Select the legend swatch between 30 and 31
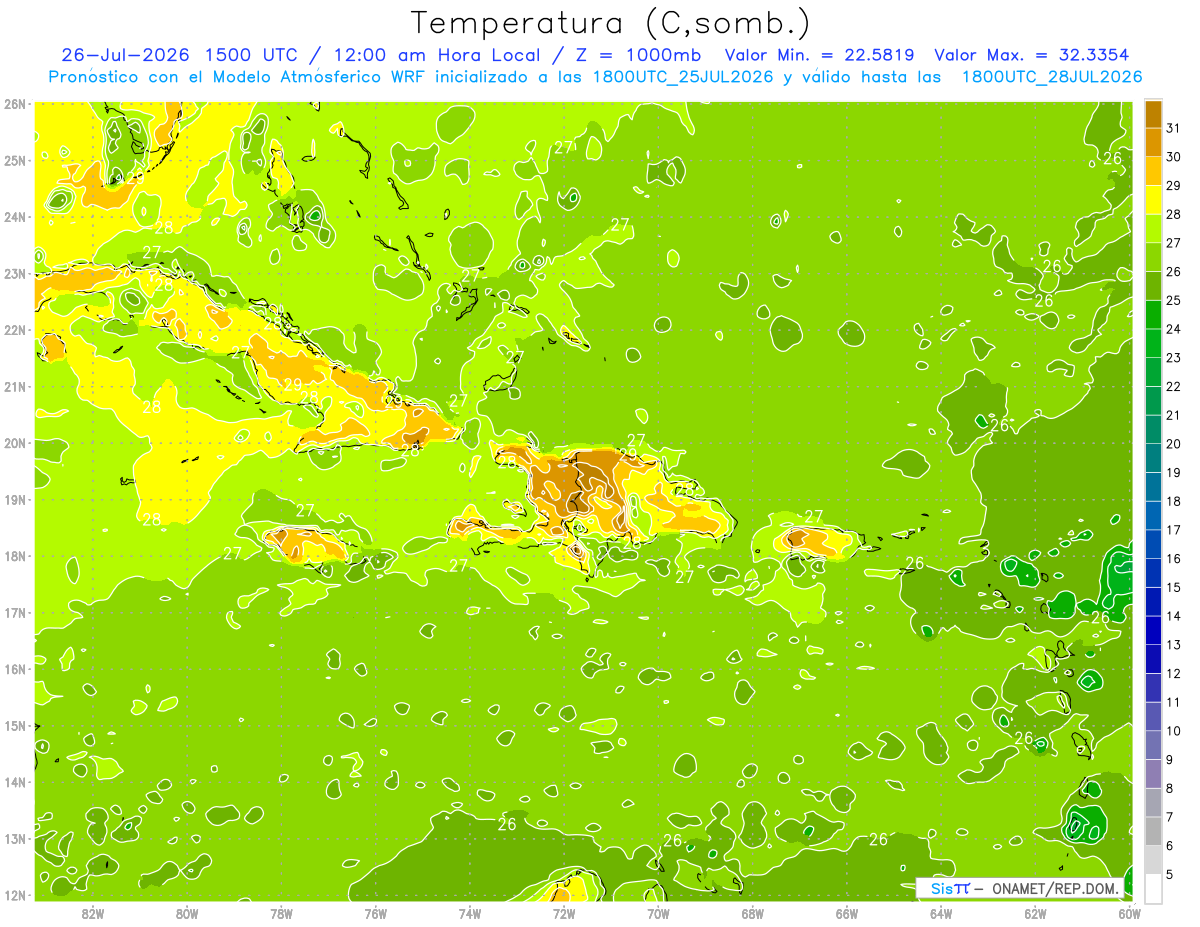The width and height of the screenshot is (1200, 927). click(1153, 142)
